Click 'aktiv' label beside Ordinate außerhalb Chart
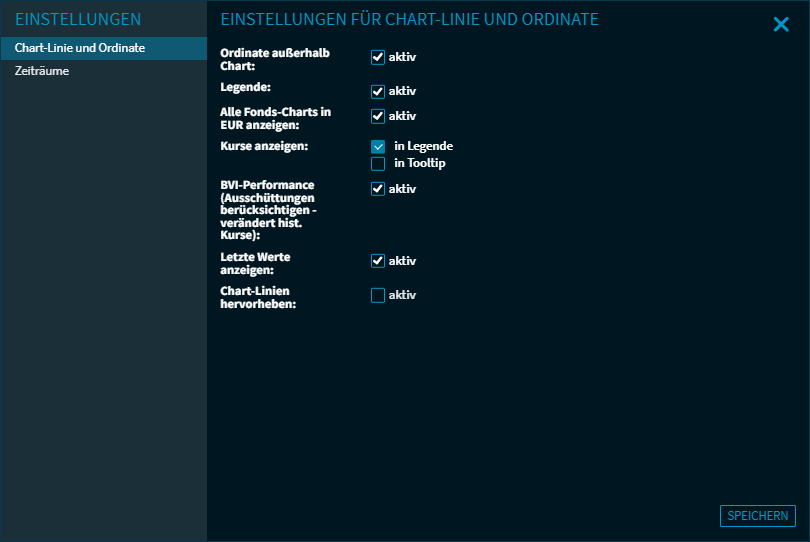 click(402, 58)
